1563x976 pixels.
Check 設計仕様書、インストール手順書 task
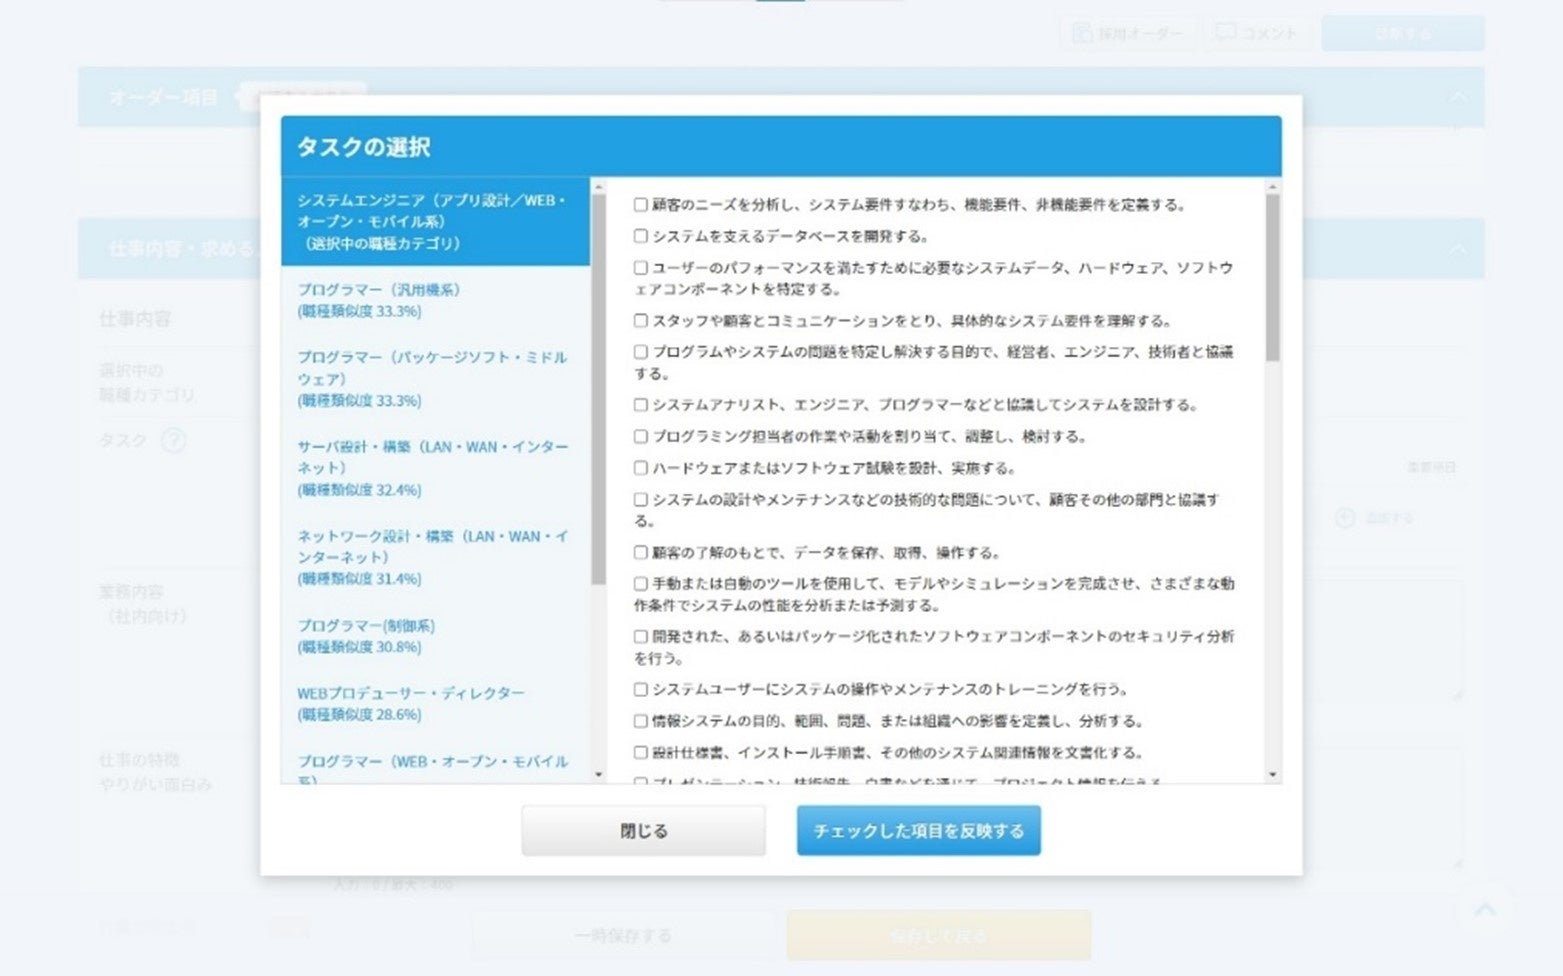click(x=640, y=753)
